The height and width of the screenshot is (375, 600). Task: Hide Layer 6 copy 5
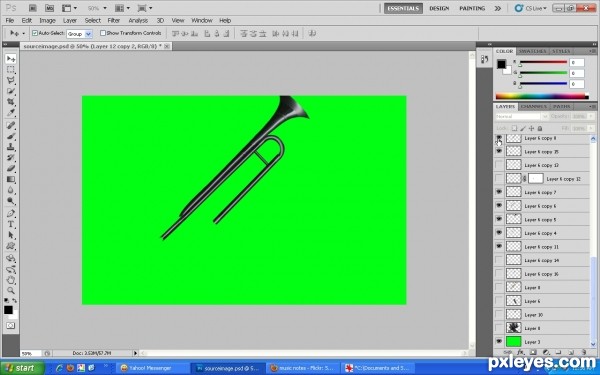(499, 219)
